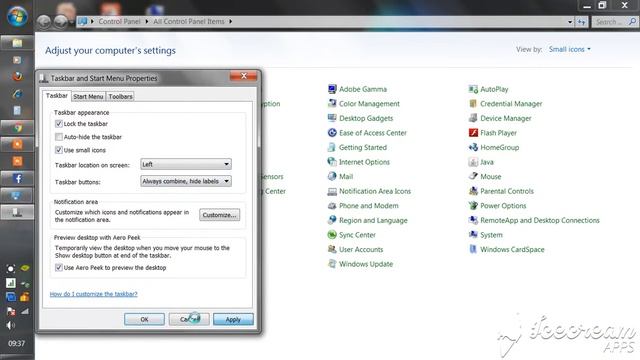
Task: Switch to the Start Menu tab
Action: tap(88, 97)
